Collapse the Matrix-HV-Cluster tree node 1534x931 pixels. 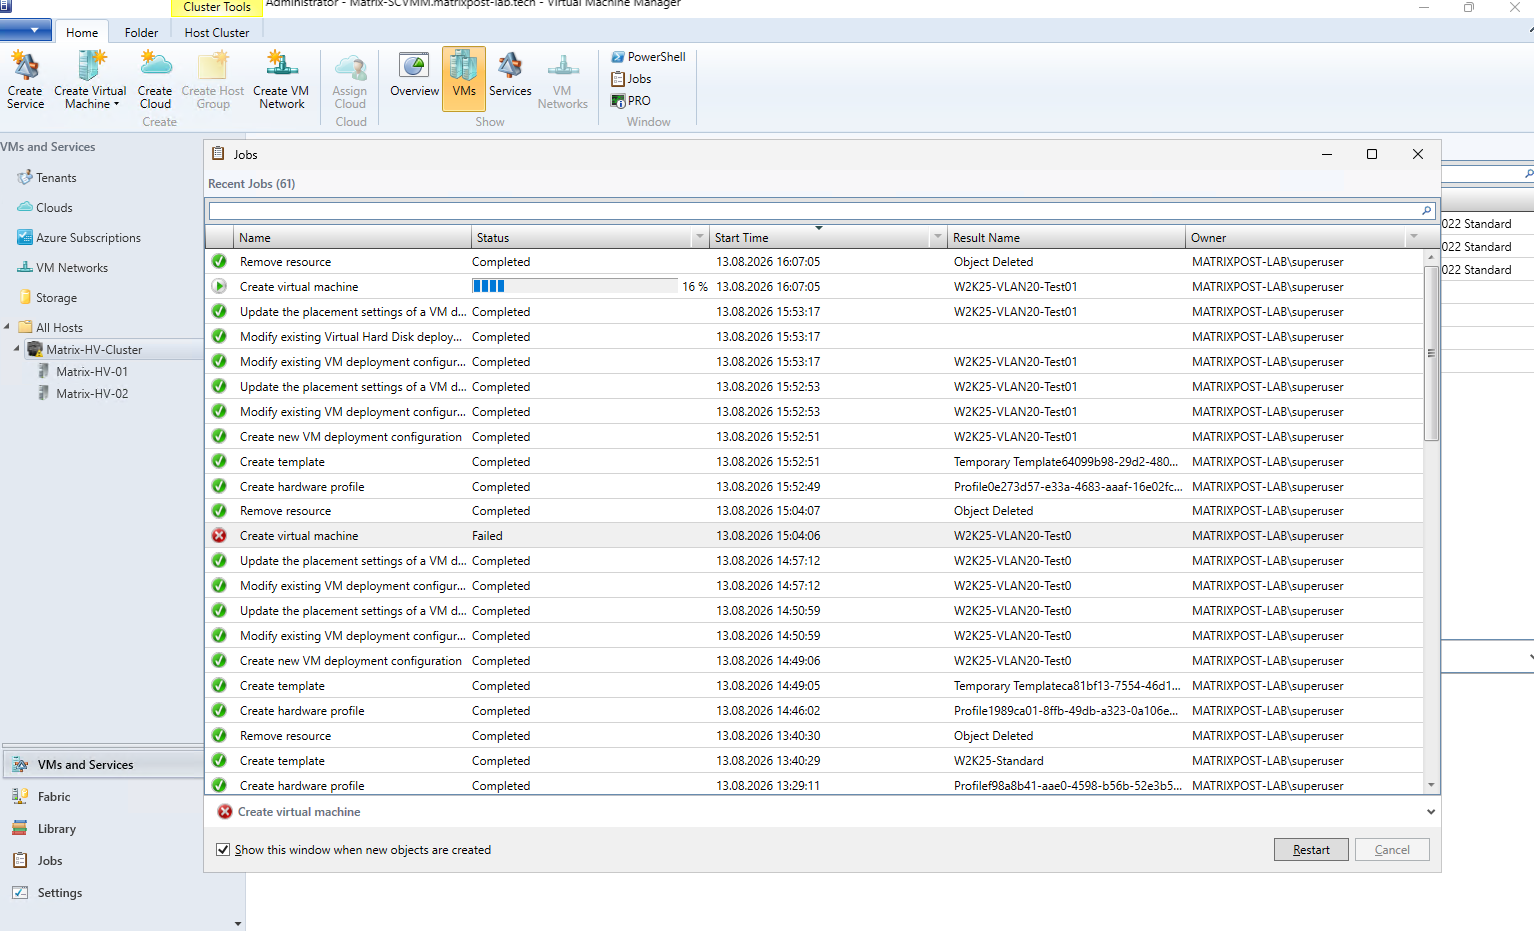pos(16,349)
